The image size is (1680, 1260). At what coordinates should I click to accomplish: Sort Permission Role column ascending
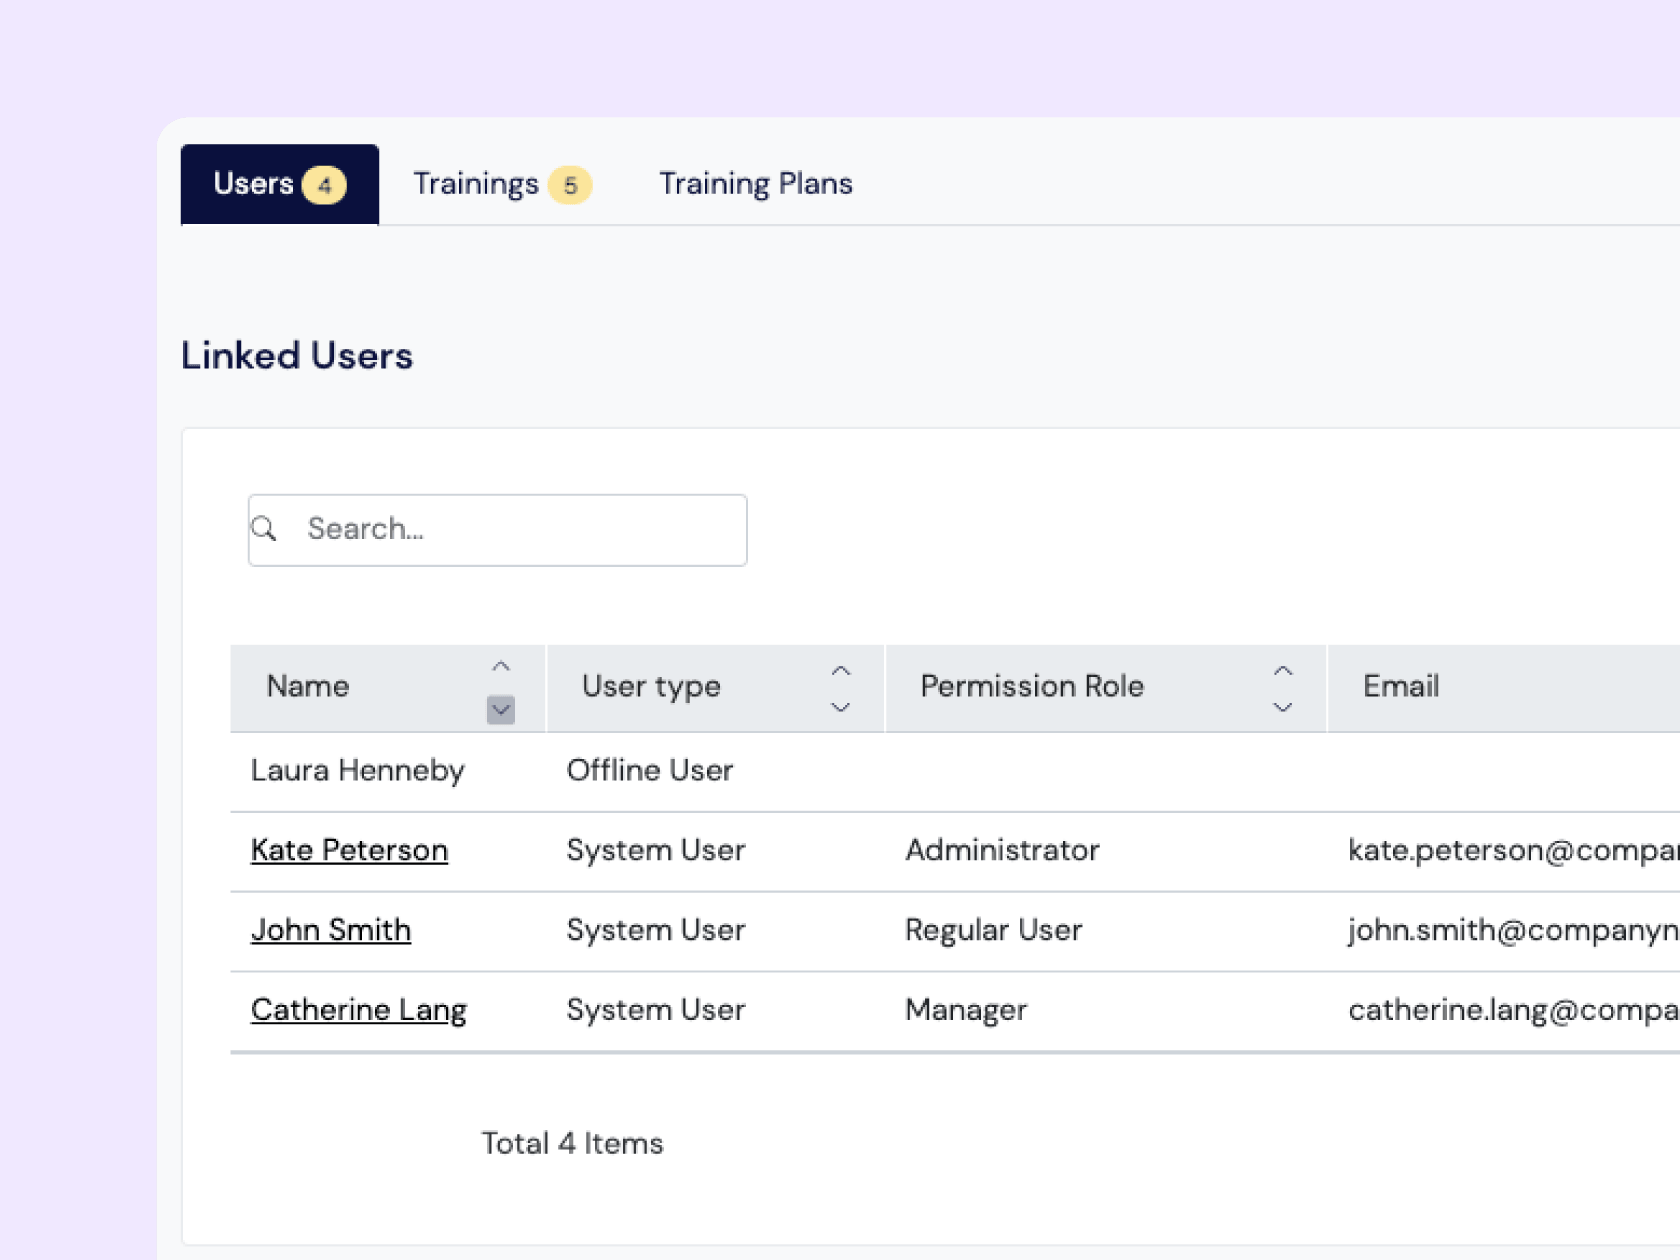pyautogui.click(x=1283, y=668)
